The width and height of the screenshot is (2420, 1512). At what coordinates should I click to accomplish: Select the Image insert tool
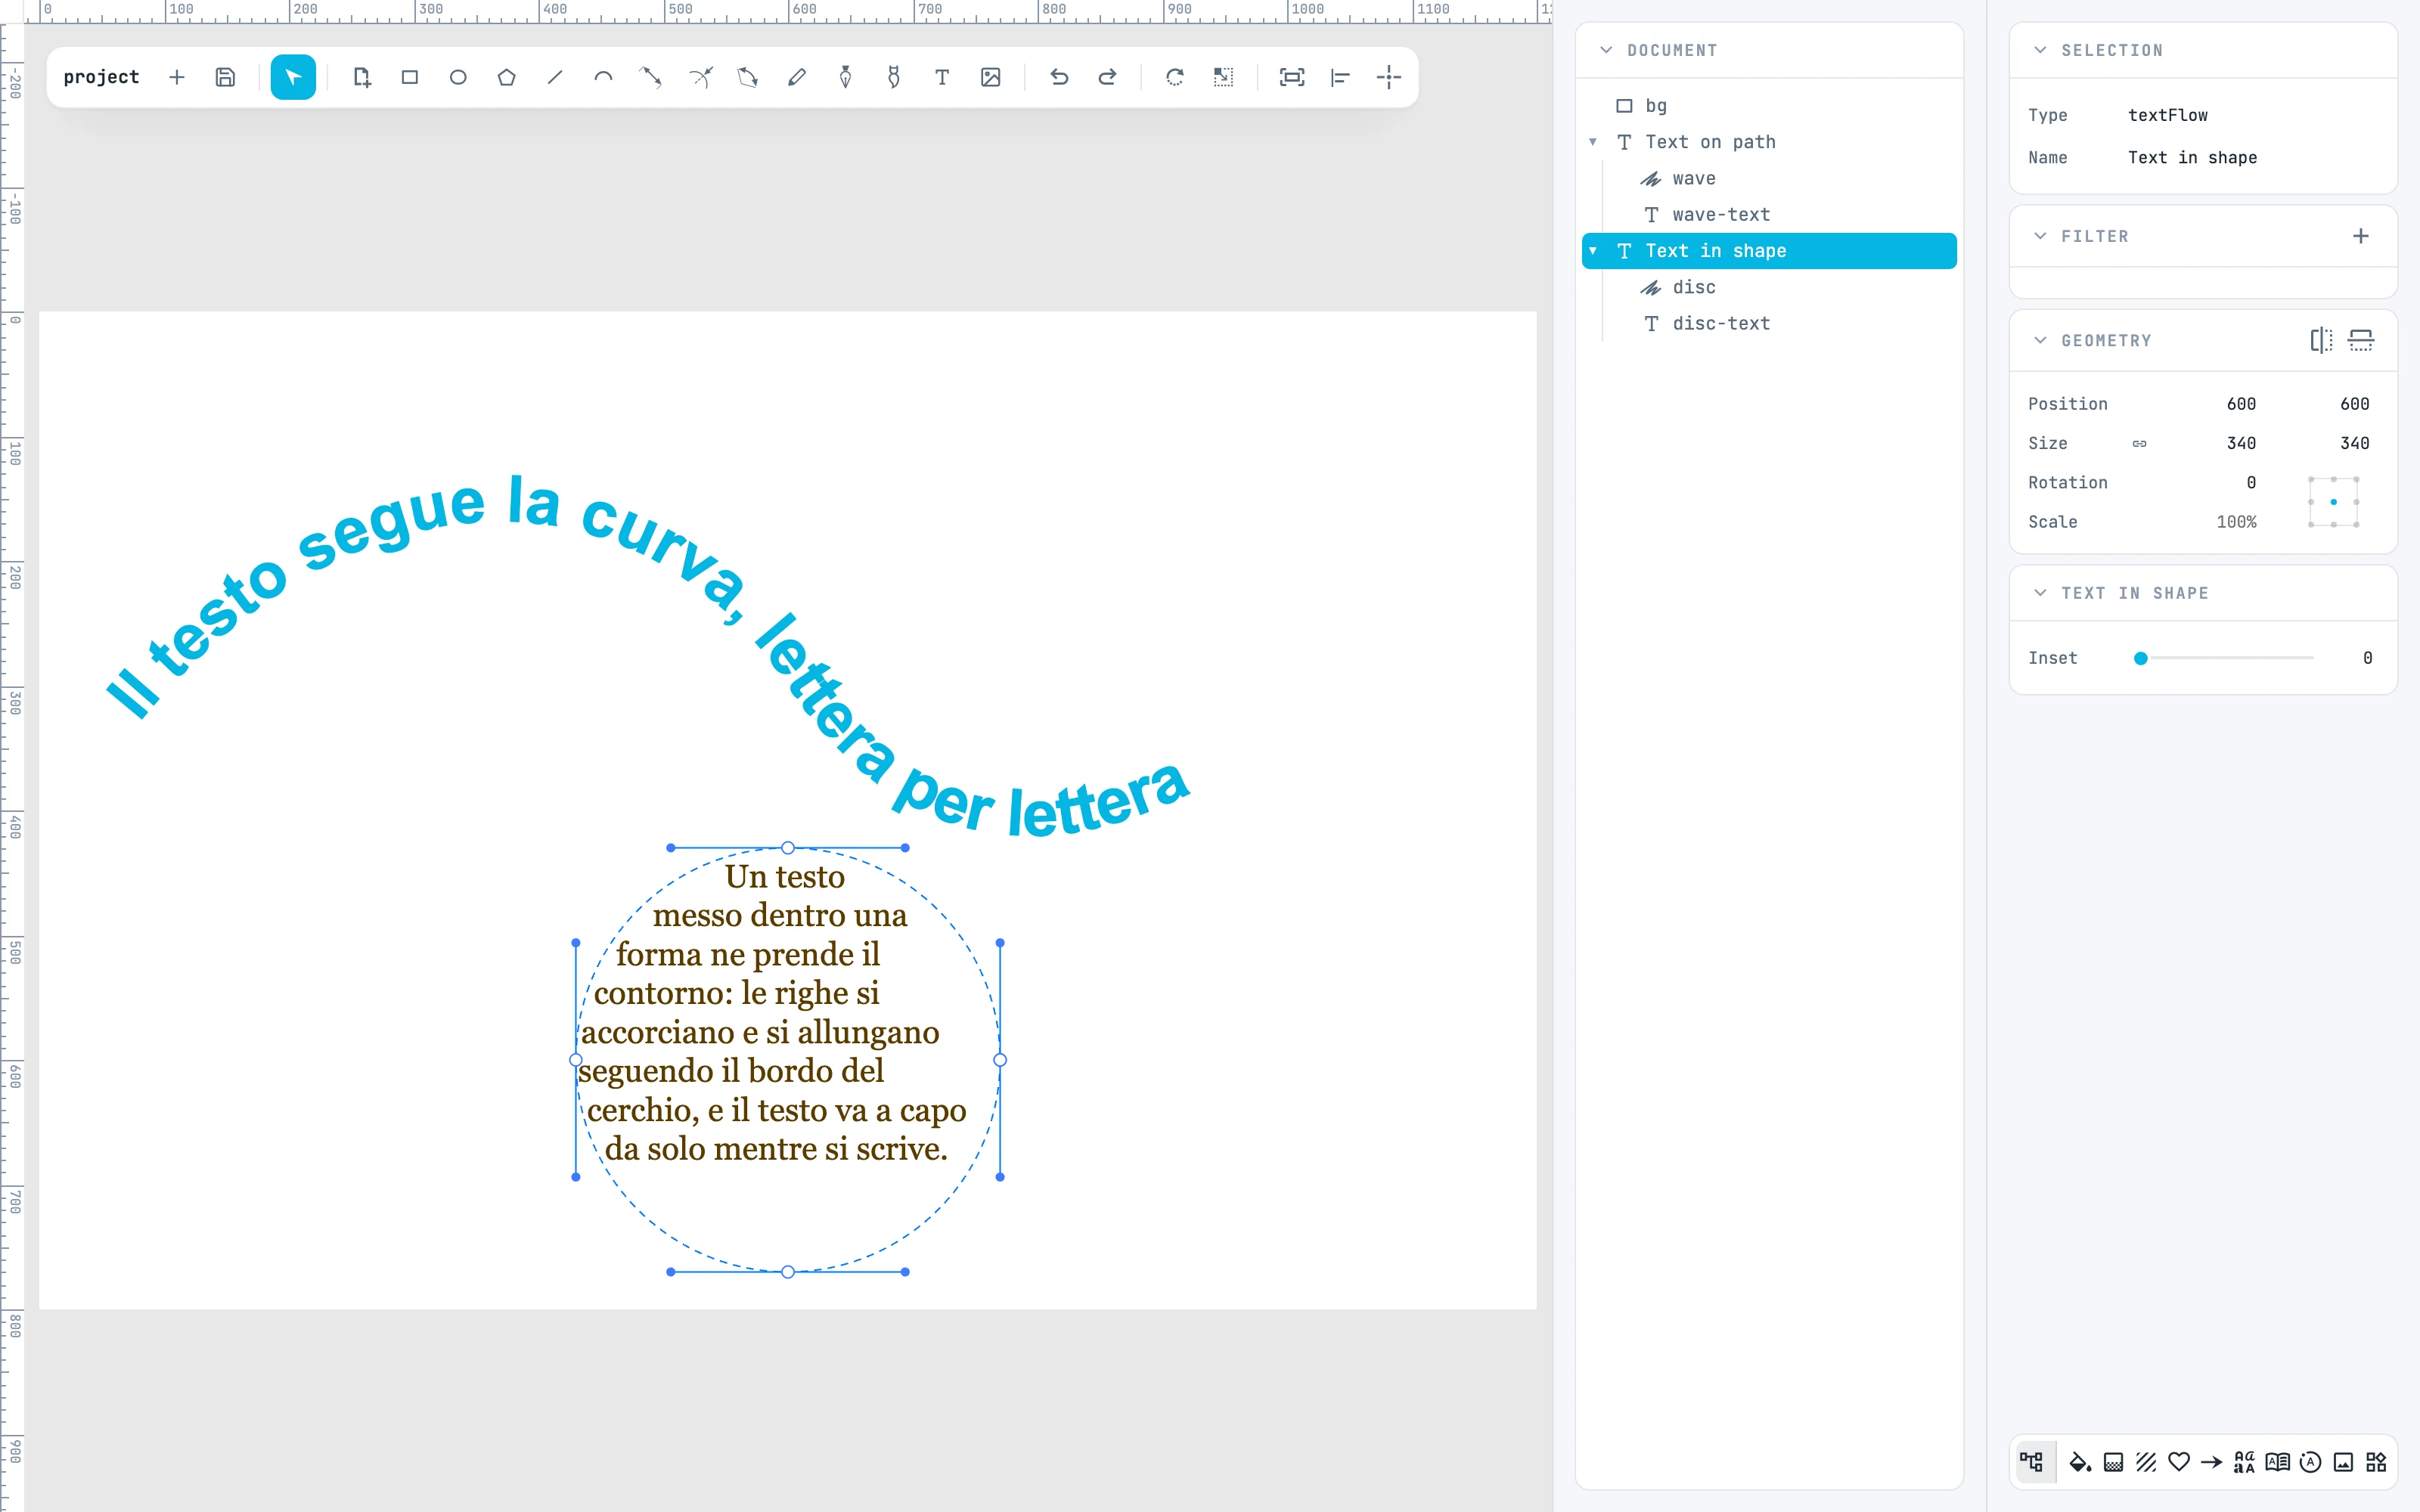click(x=991, y=77)
